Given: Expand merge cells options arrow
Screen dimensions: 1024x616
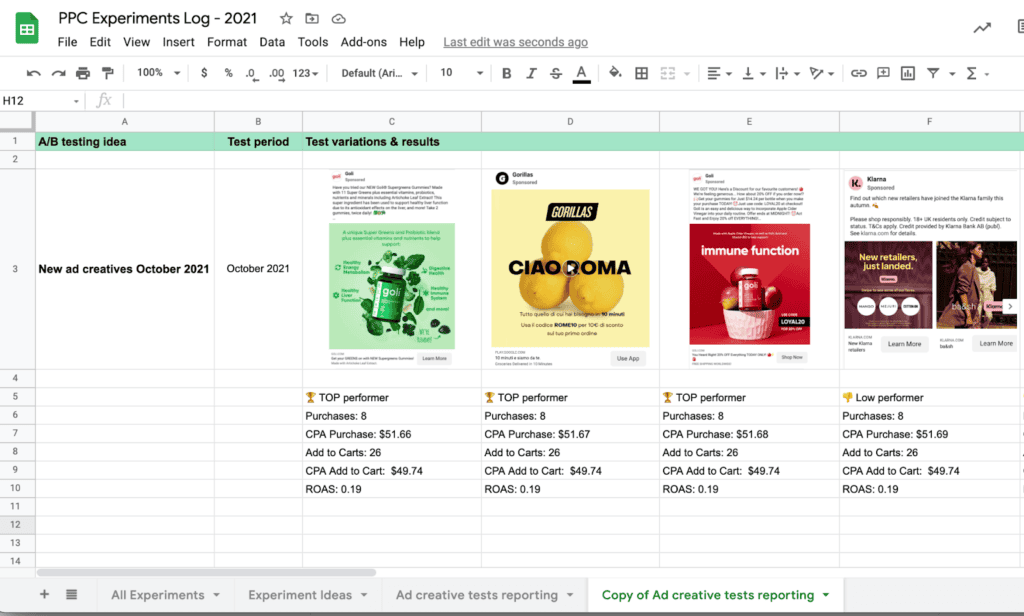Looking at the screenshot, I should (x=687, y=74).
